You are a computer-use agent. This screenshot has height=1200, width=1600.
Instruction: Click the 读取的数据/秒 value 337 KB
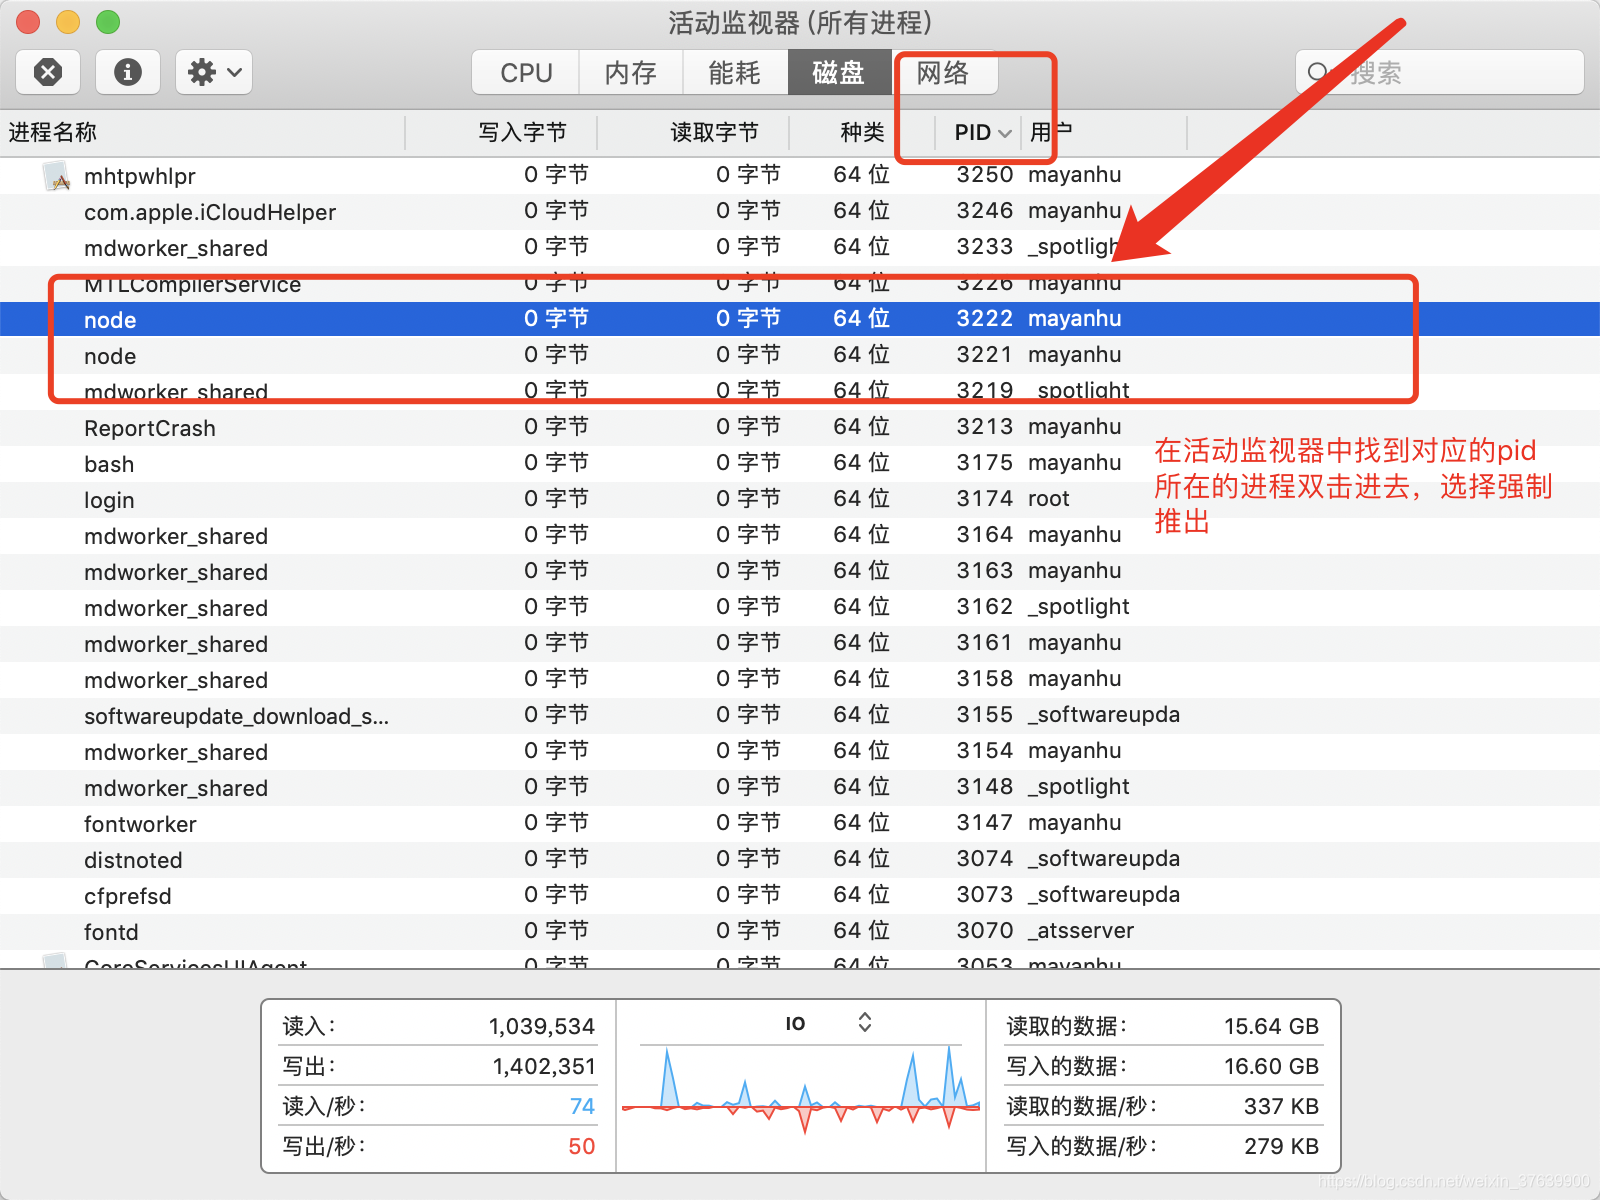[x=1281, y=1106]
